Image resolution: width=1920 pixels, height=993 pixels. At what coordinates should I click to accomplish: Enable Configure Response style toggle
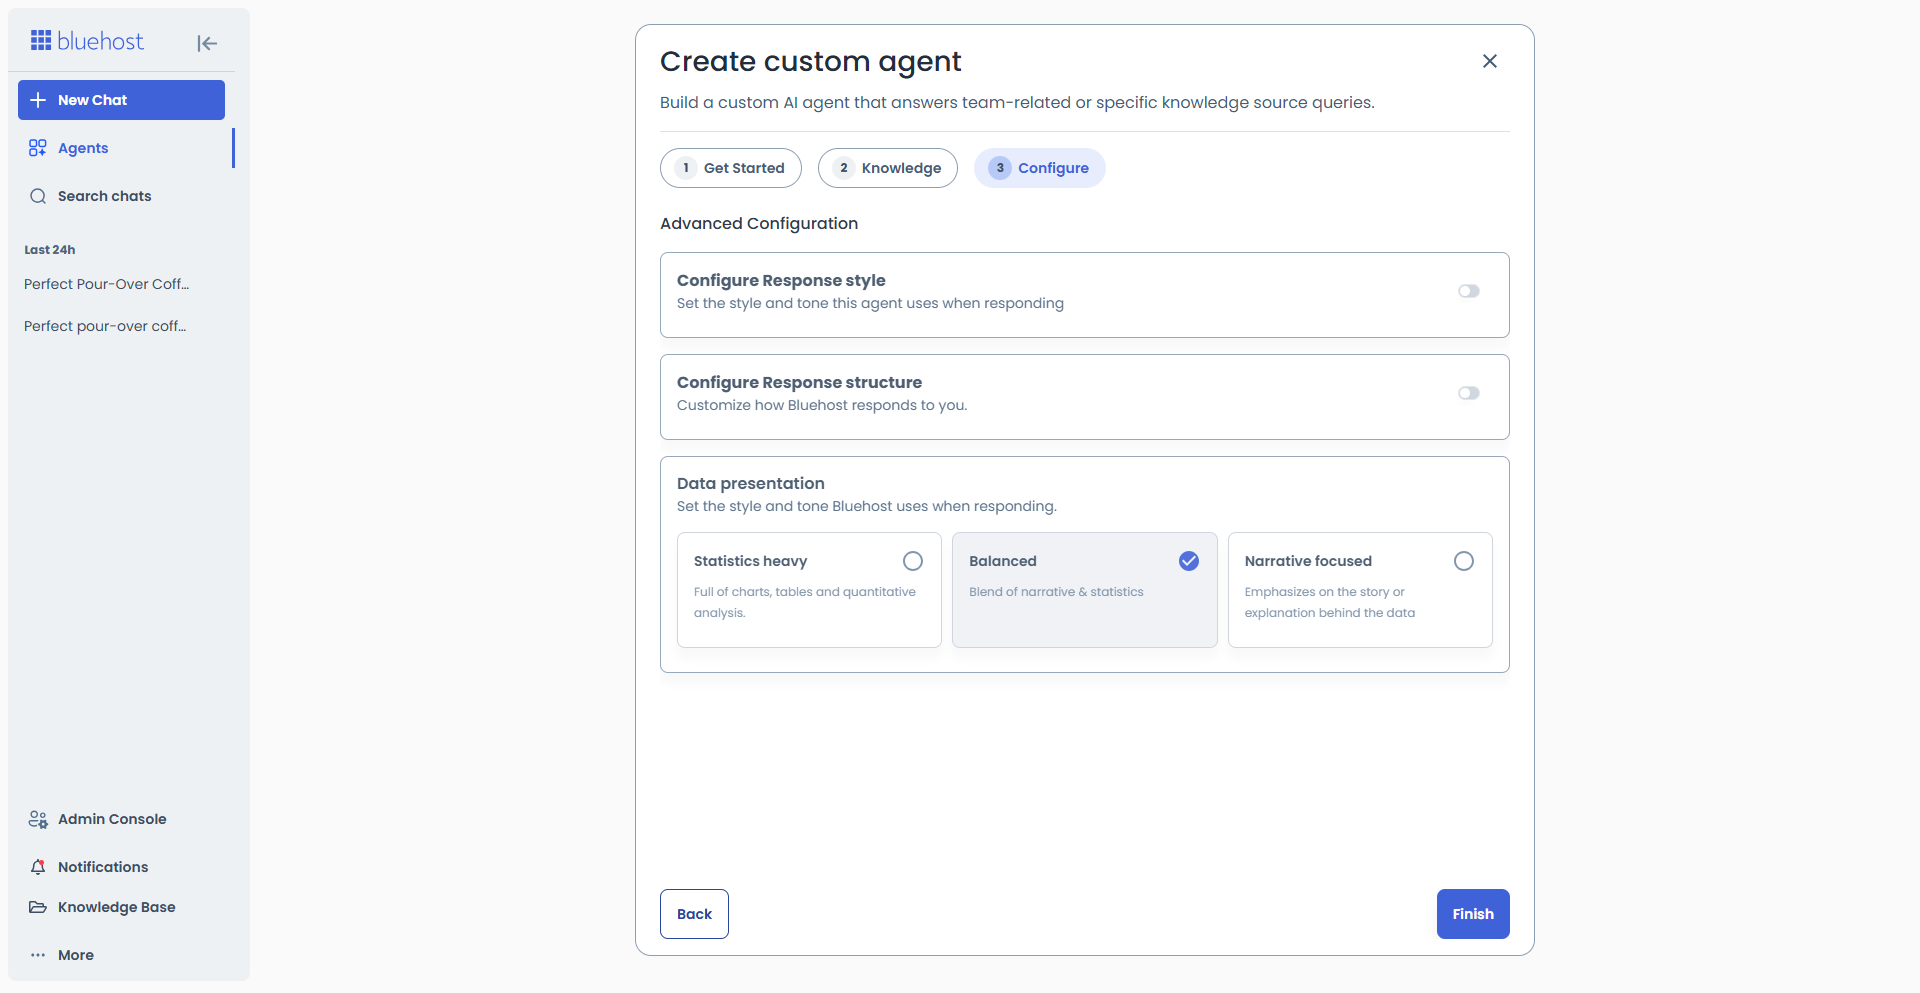[x=1468, y=291]
